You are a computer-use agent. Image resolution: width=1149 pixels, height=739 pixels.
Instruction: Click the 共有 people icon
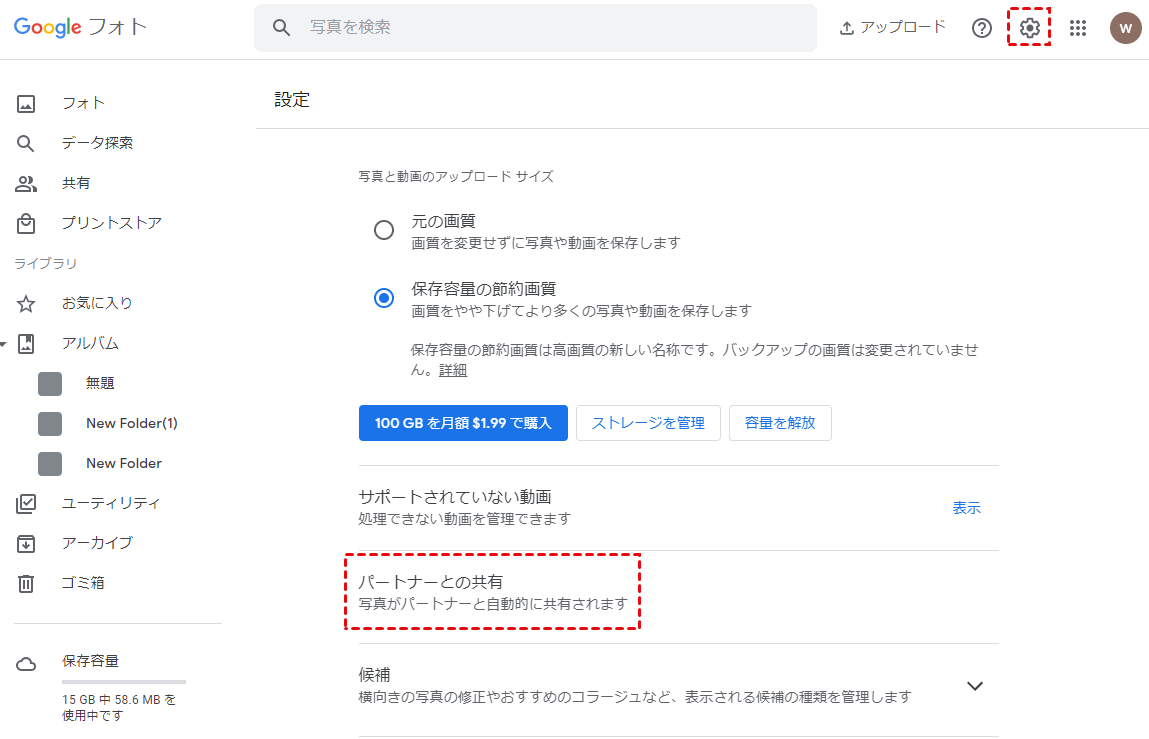[x=26, y=183]
